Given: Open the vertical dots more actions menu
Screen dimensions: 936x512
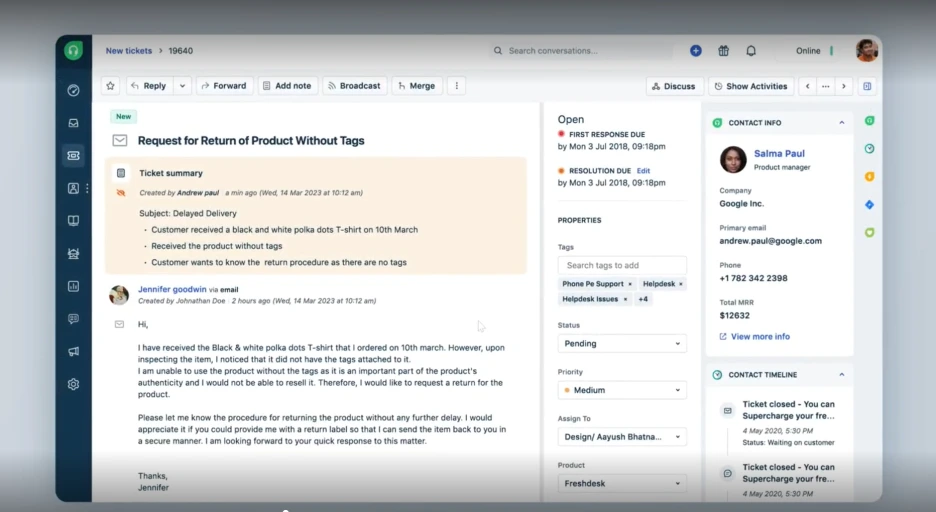Looking at the screenshot, I should coord(457,86).
